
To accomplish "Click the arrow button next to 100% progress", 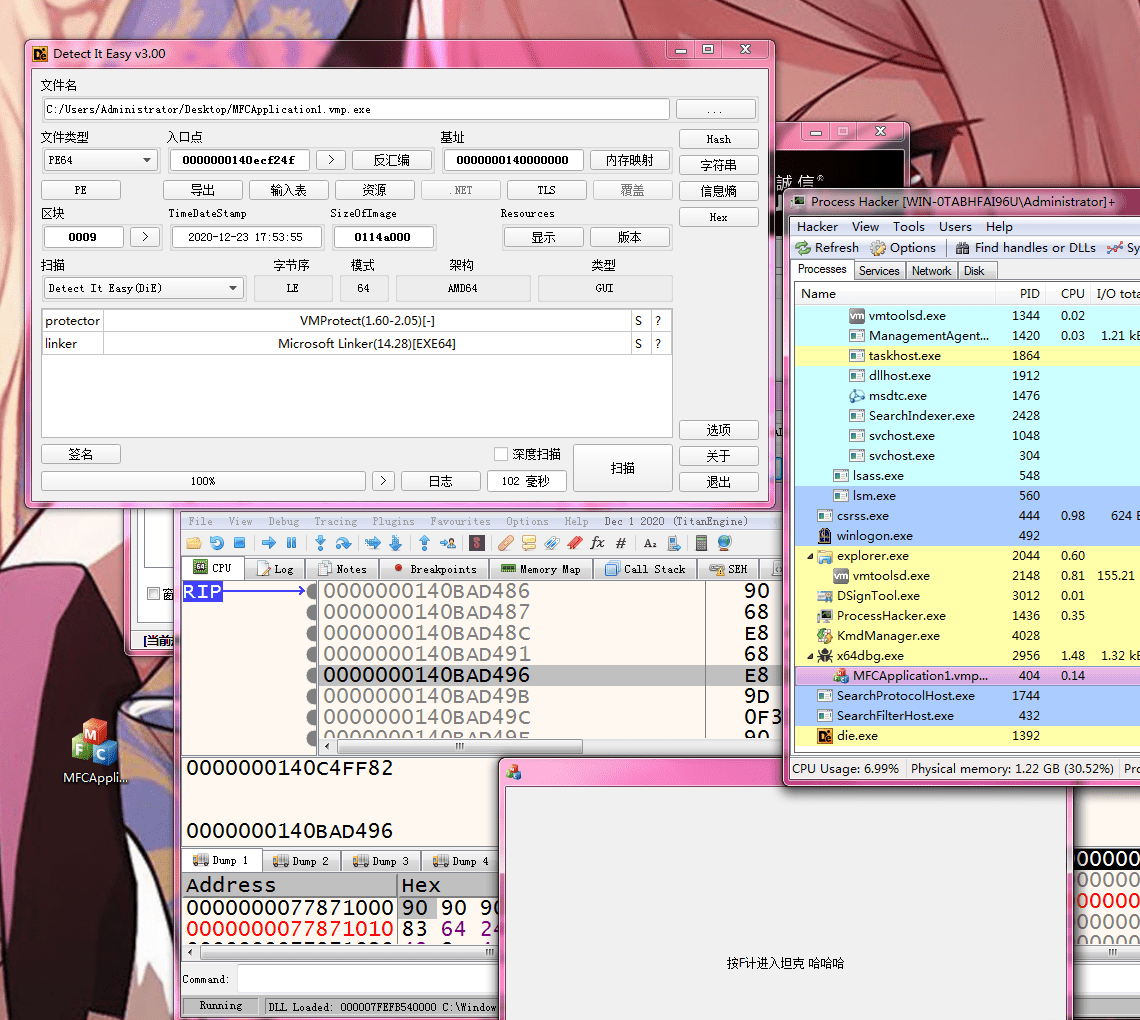I will coord(383,481).
